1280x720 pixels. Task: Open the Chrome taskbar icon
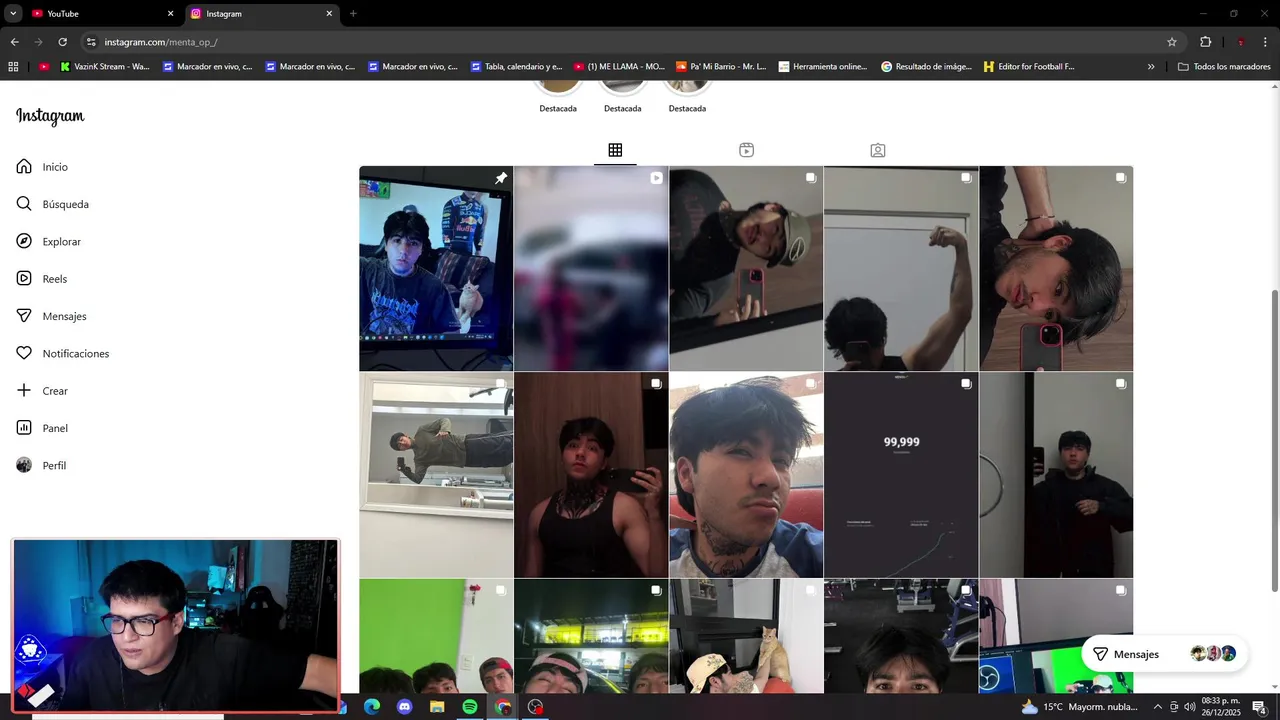click(x=503, y=707)
